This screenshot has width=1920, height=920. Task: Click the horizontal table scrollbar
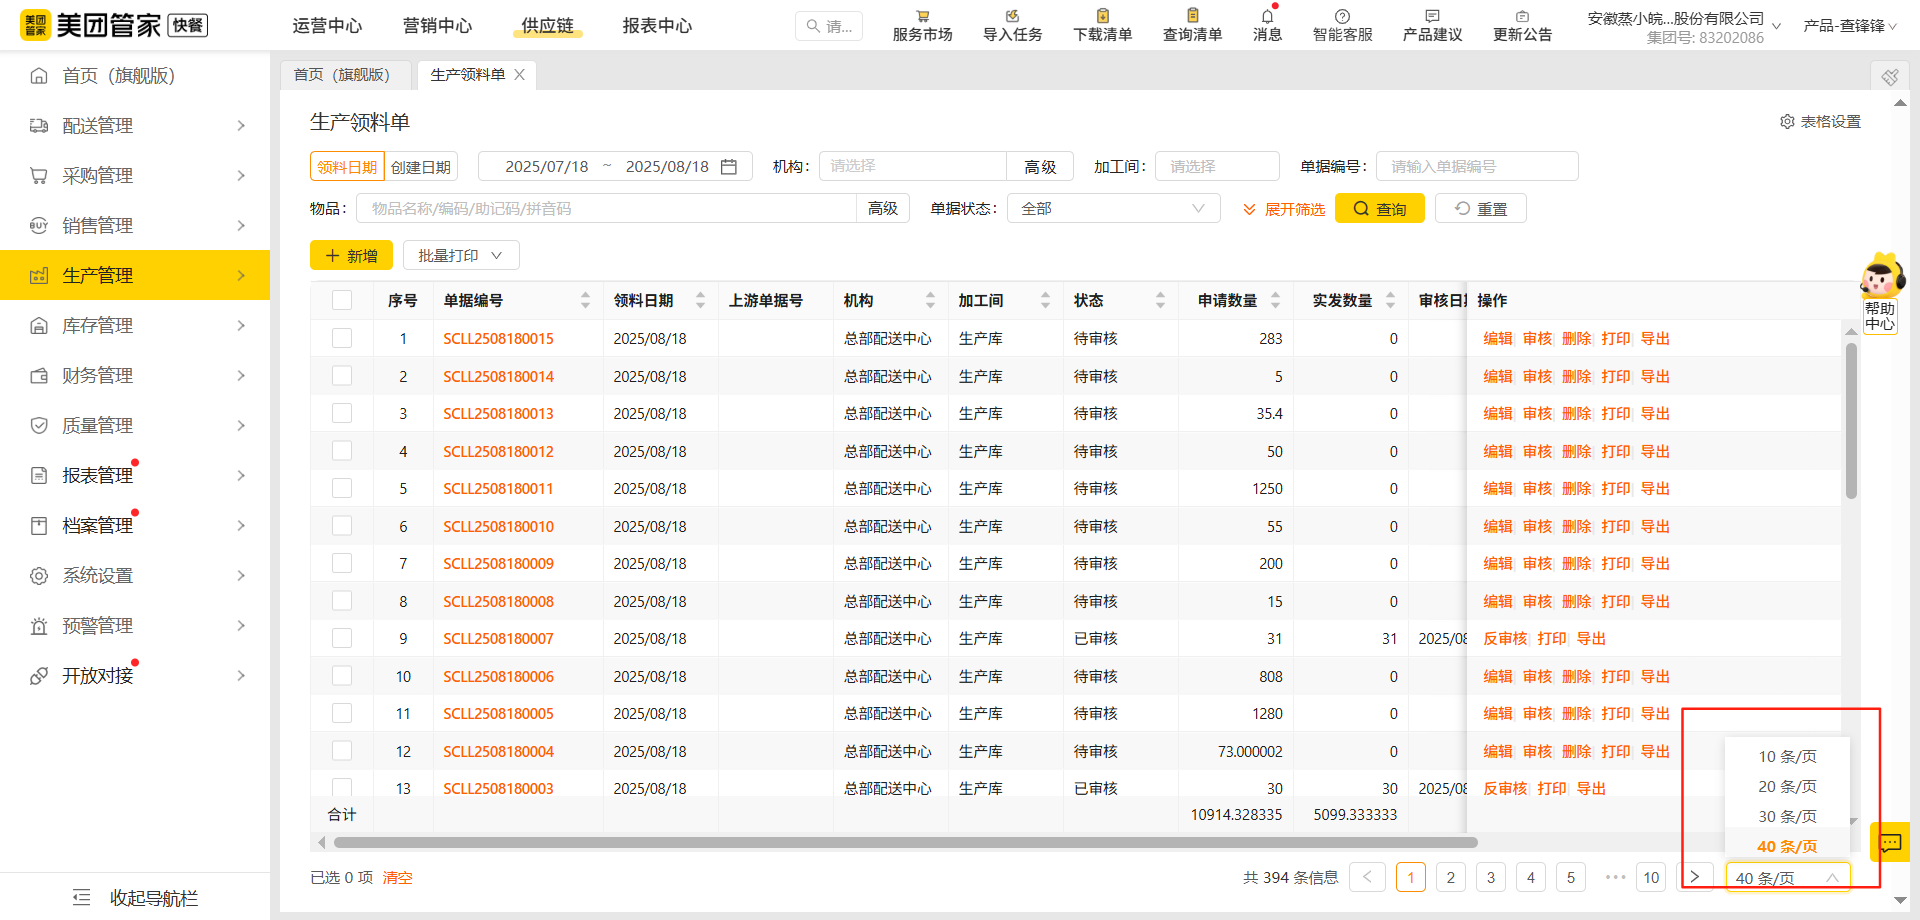(900, 843)
